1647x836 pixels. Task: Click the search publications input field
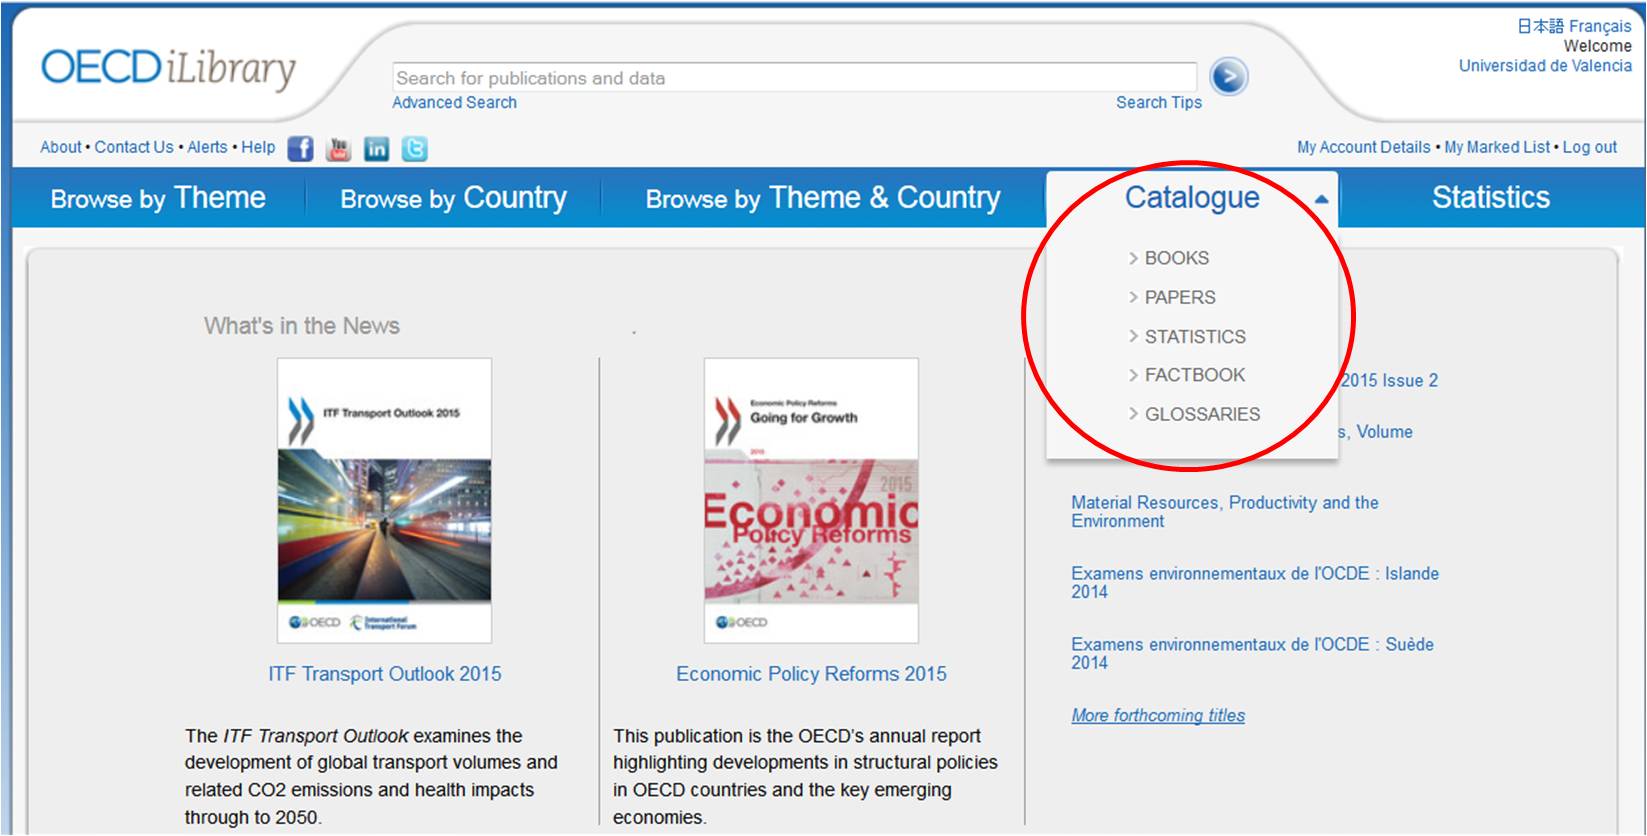click(x=794, y=77)
